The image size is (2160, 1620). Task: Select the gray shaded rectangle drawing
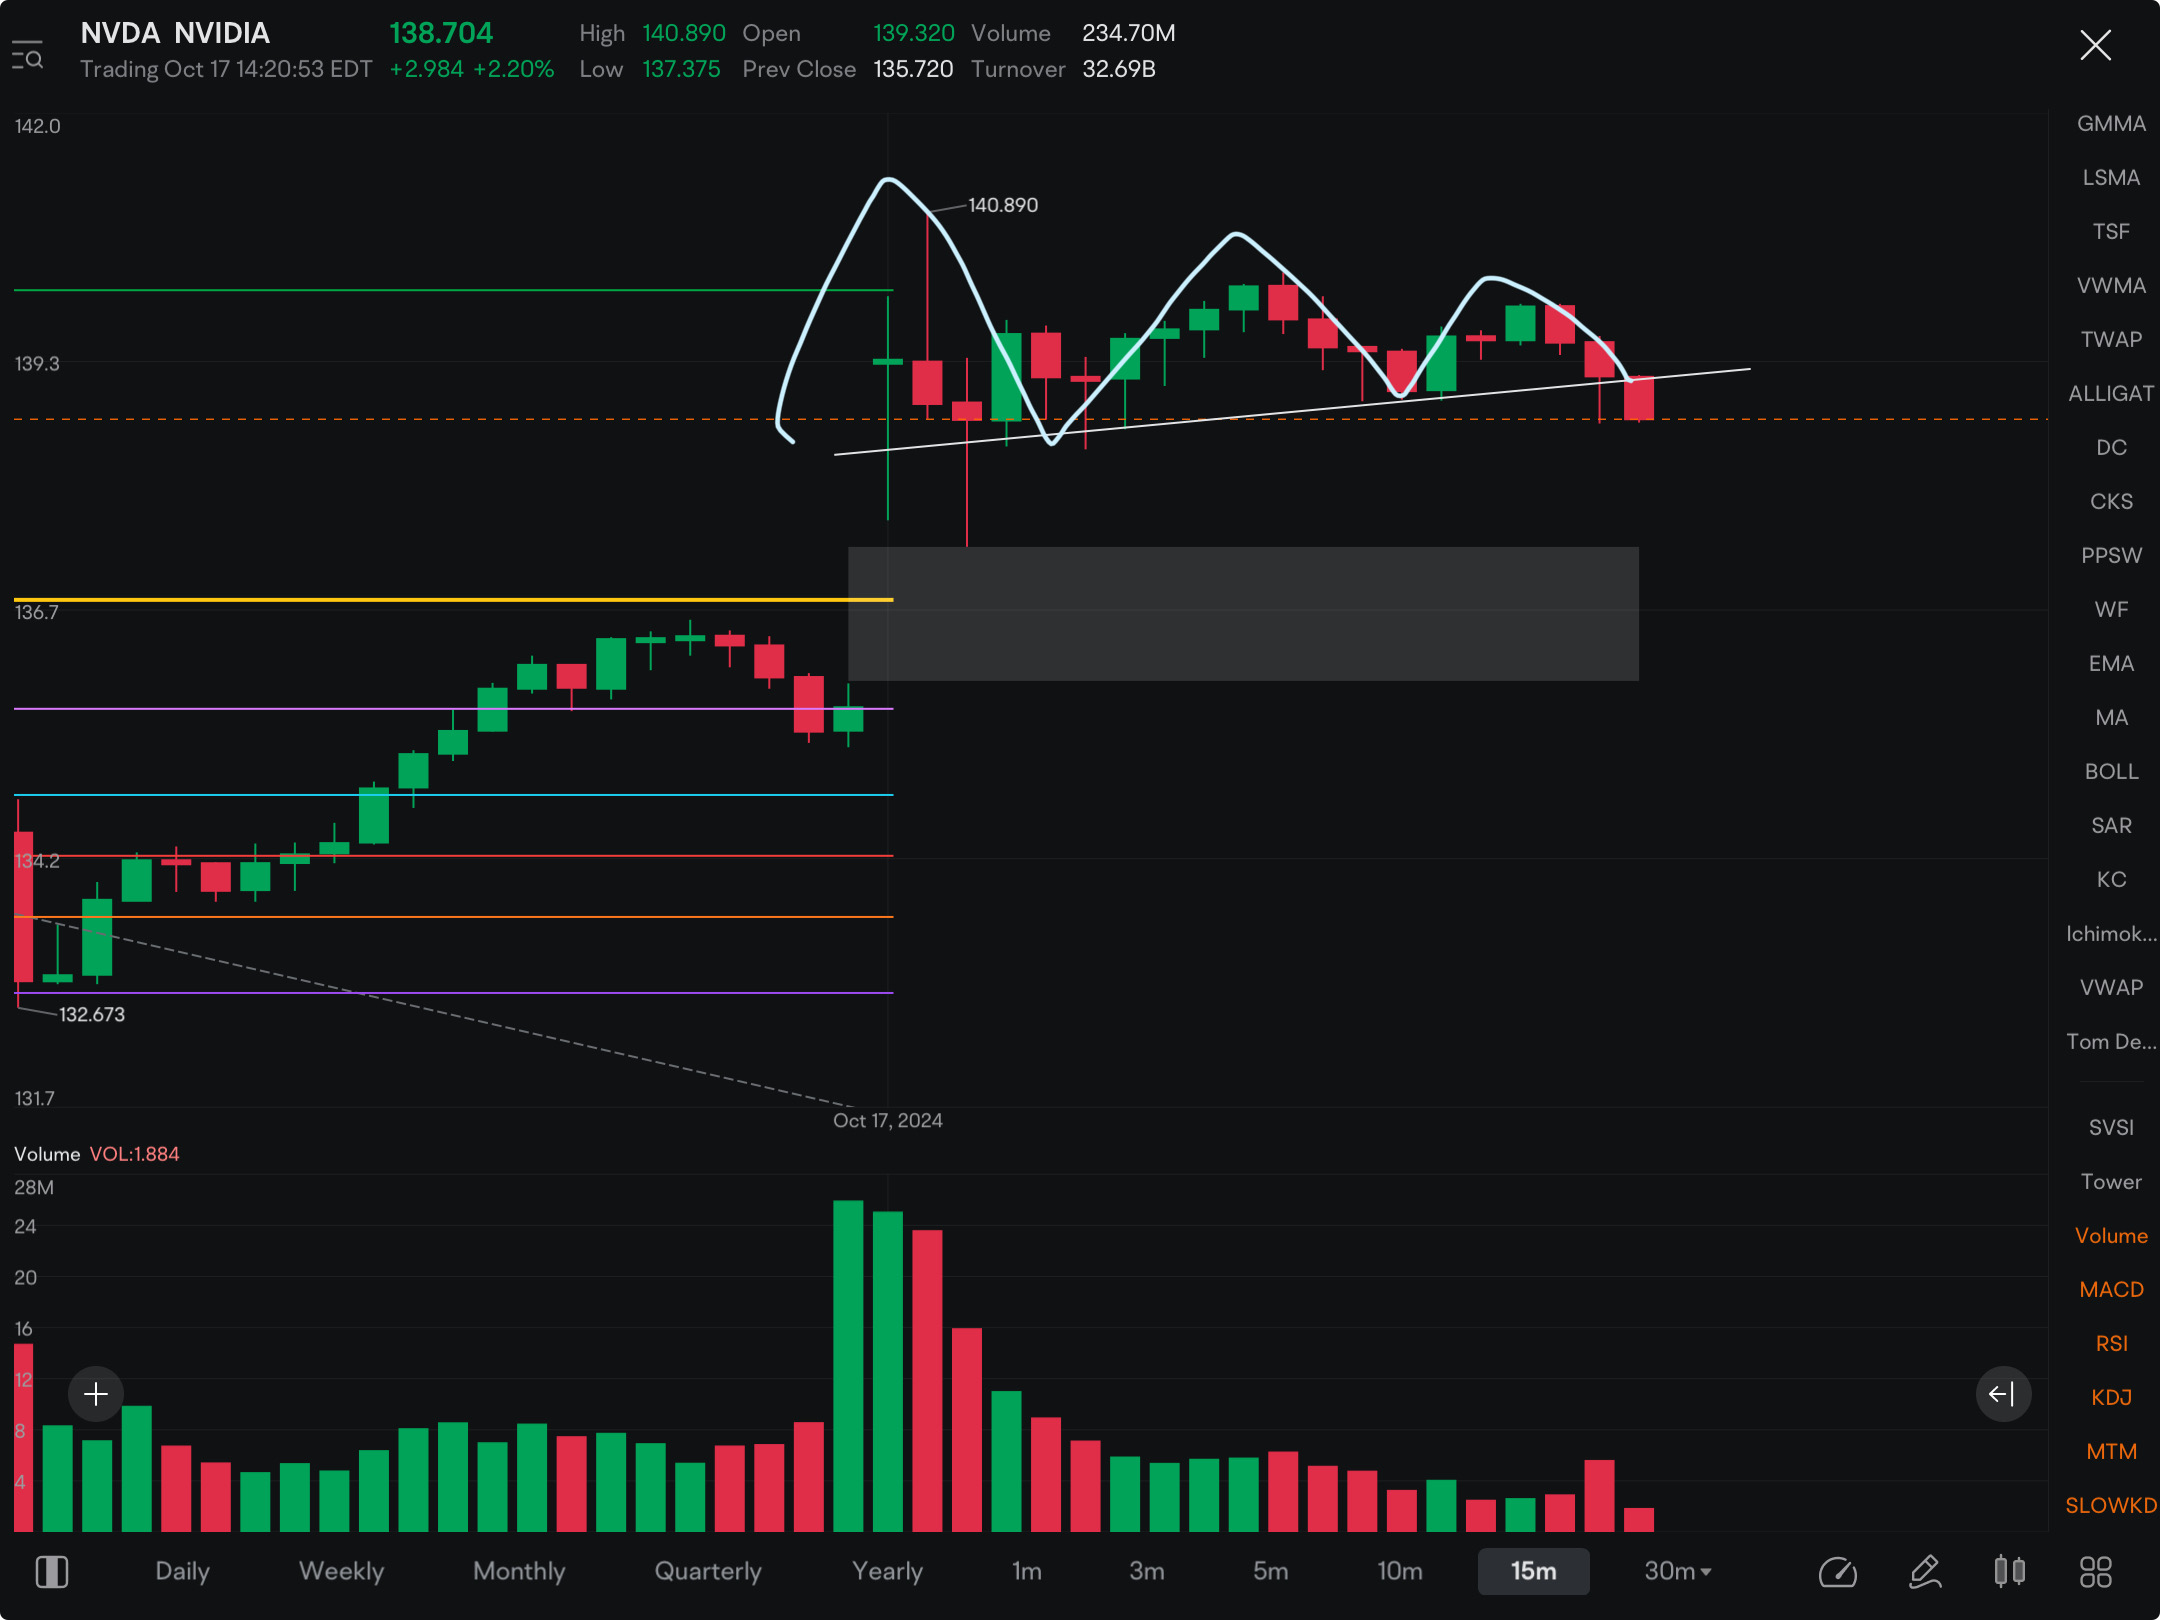pos(1243,614)
